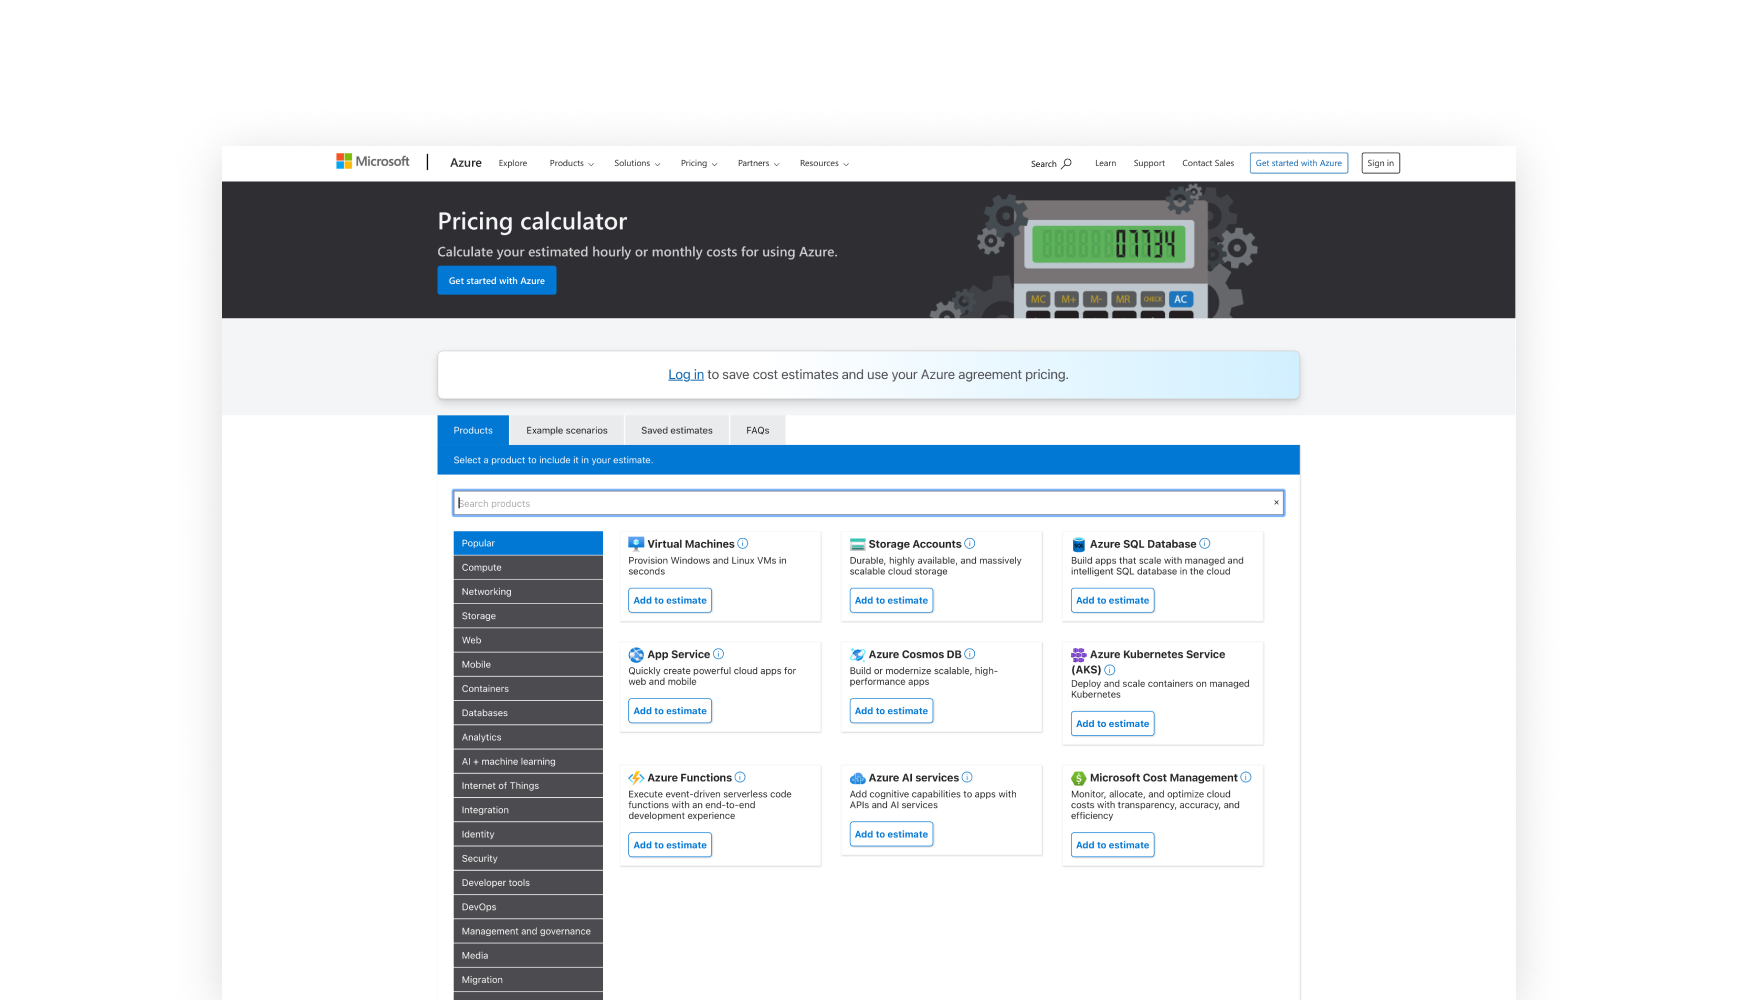
Task: Expand the Resources dropdown menu
Action: tap(824, 164)
